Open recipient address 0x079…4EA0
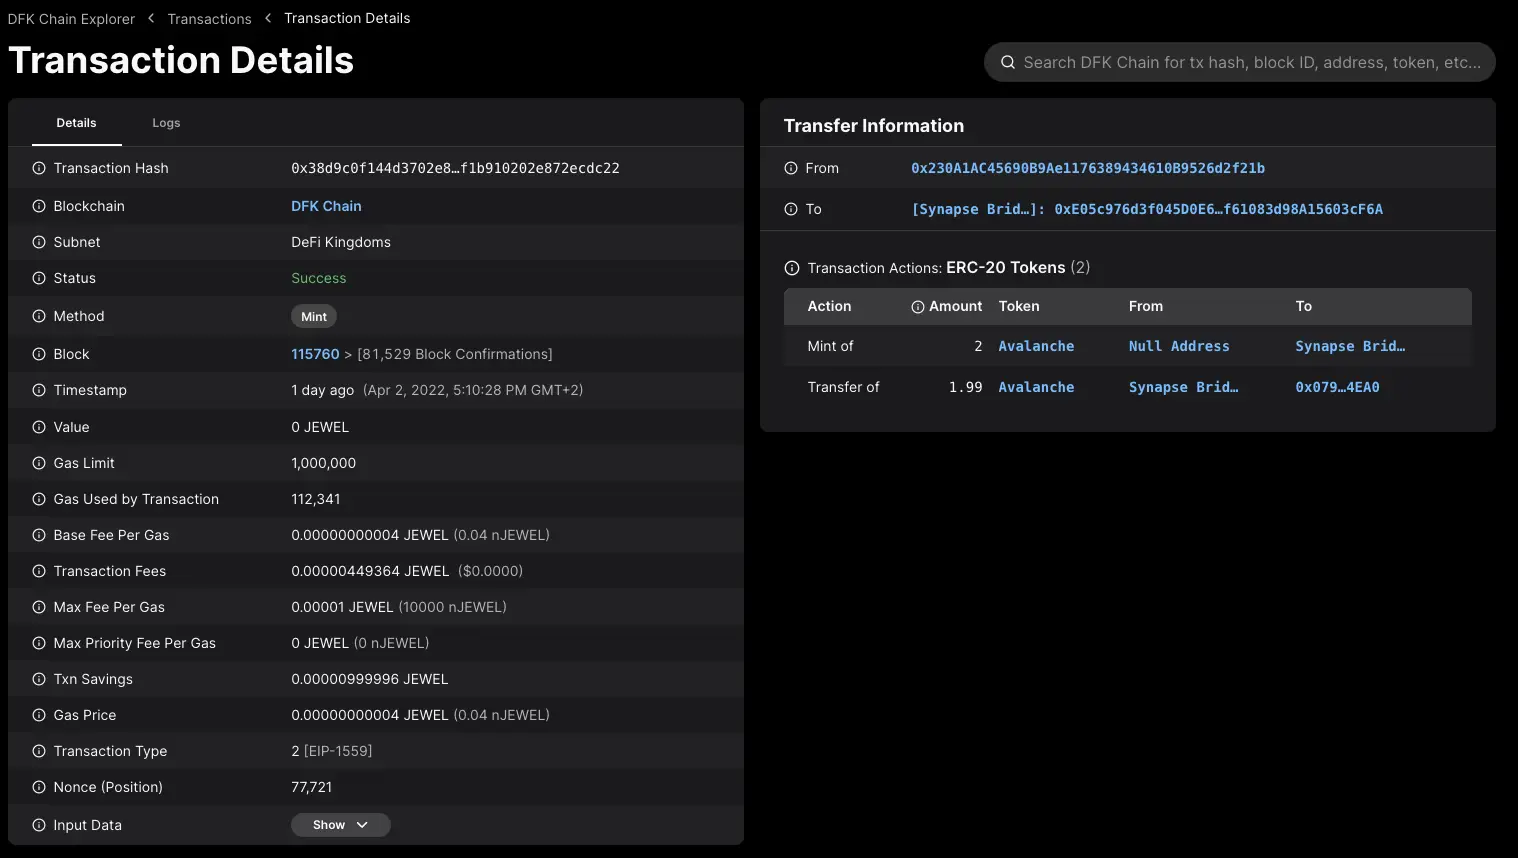Image resolution: width=1518 pixels, height=858 pixels. point(1337,387)
